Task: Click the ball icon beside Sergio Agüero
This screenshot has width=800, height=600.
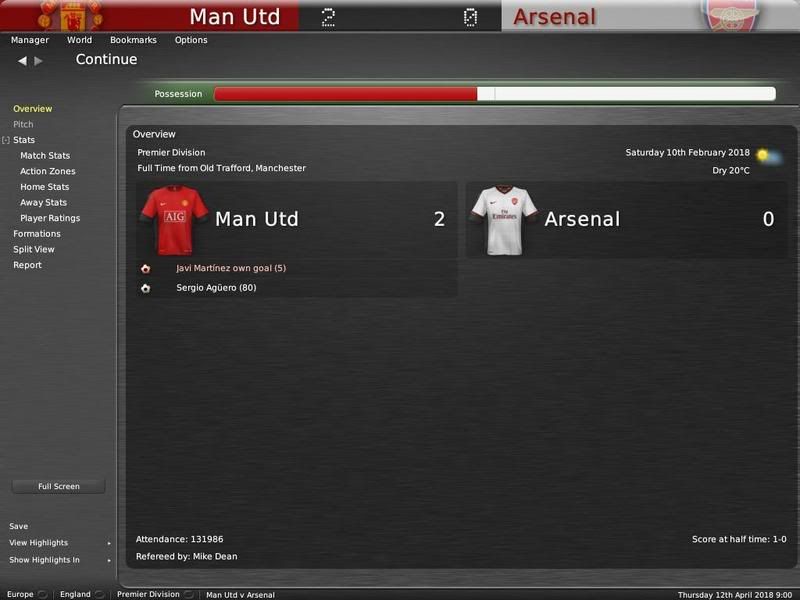Action: [x=145, y=288]
